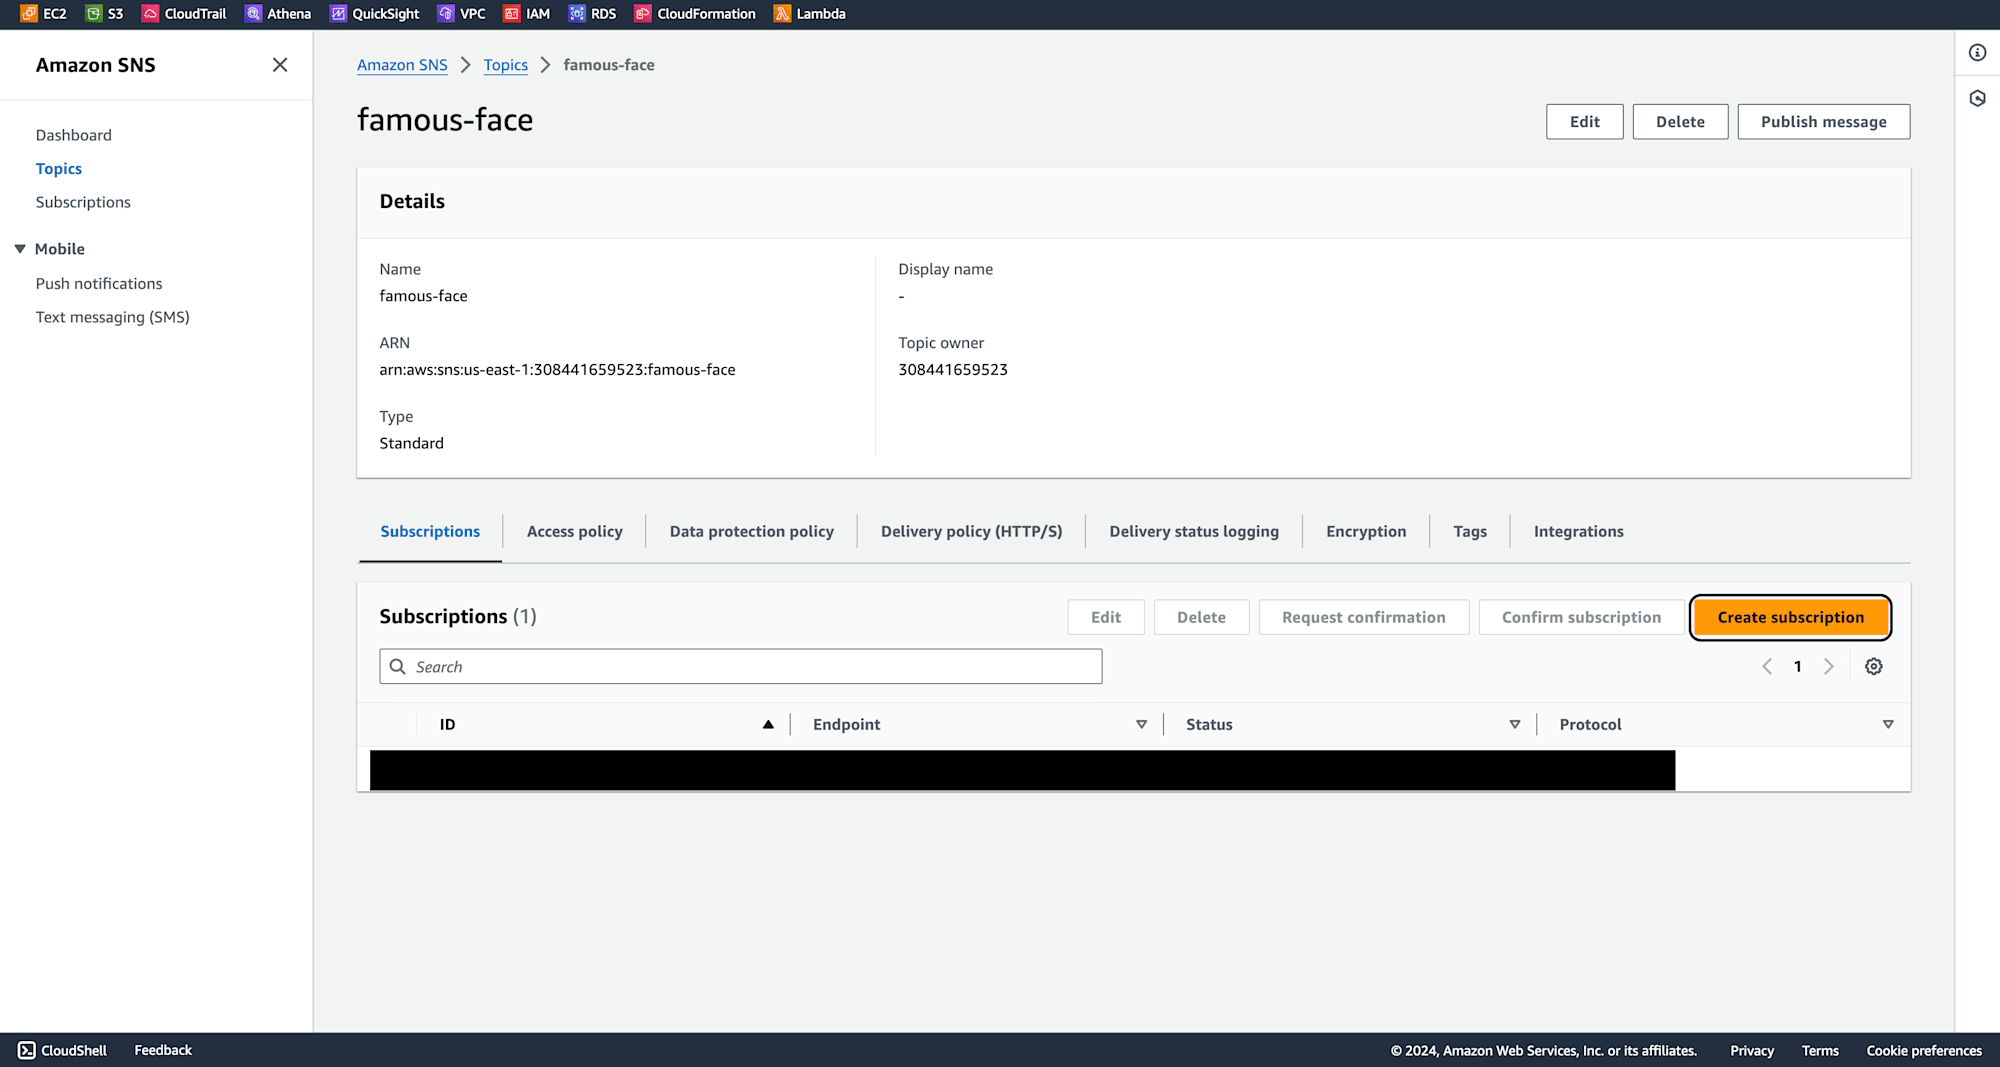
Task: Click Request confirmation button
Action: click(x=1363, y=617)
